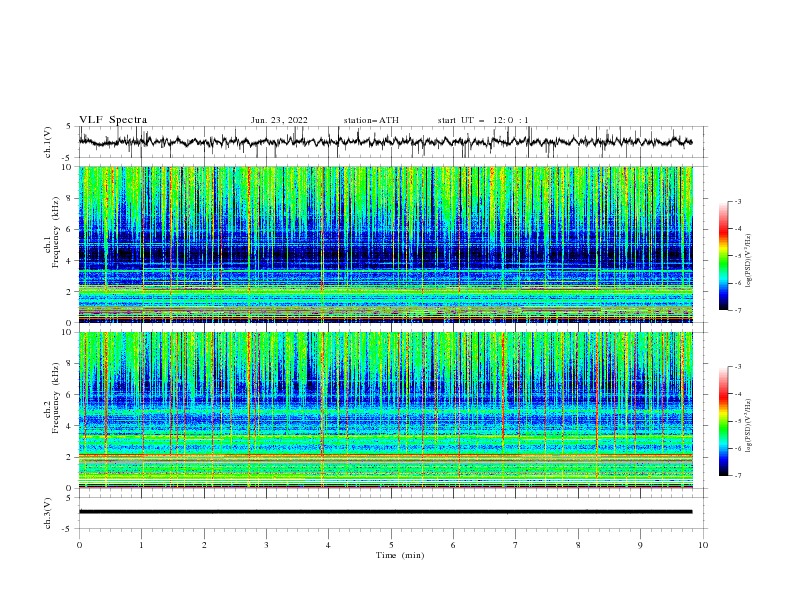Click the "2" tick on the time axis
The width and height of the screenshot is (792, 612).
pyautogui.click(x=204, y=545)
